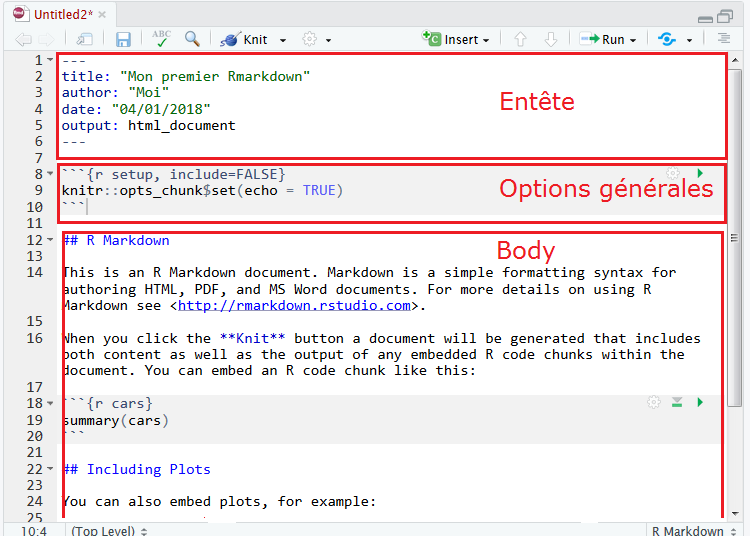Screen dimensions: 750x536
Task: Insert a new code chunk
Action: click(x=455, y=39)
